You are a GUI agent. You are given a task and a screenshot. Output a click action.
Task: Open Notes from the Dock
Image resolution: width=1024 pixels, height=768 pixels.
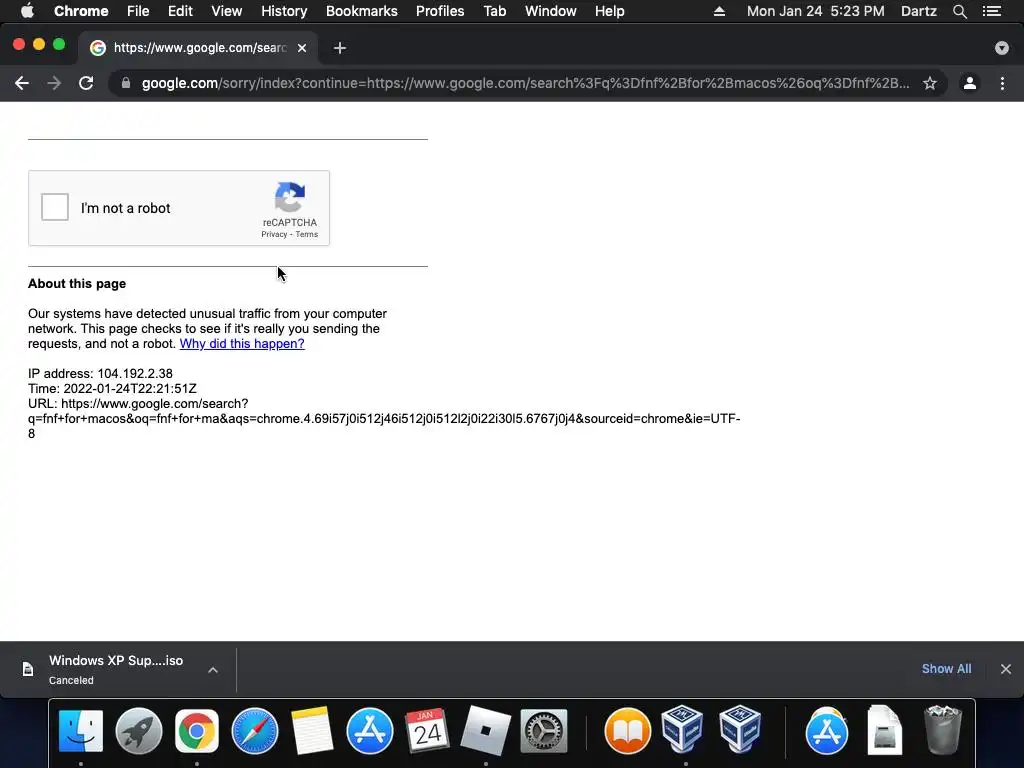pyautogui.click(x=312, y=731)
